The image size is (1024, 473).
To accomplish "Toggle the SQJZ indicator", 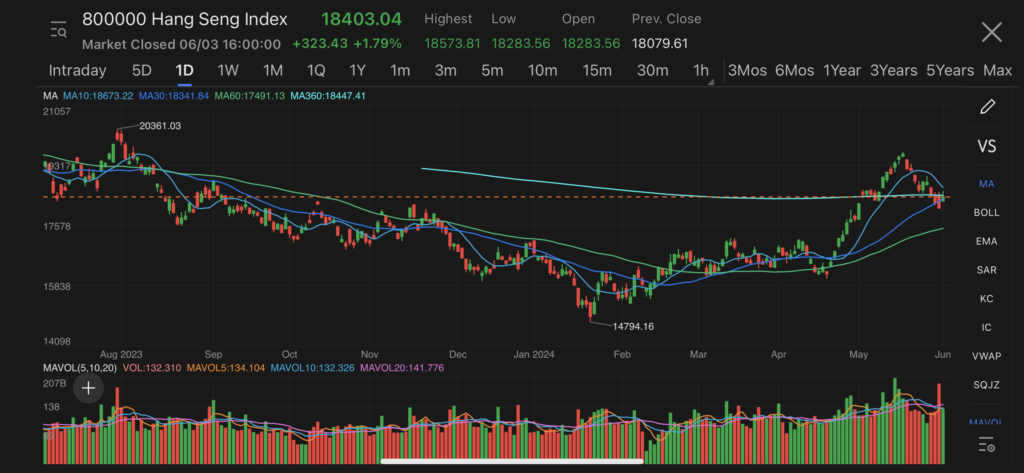I will [x=986, y=385].
